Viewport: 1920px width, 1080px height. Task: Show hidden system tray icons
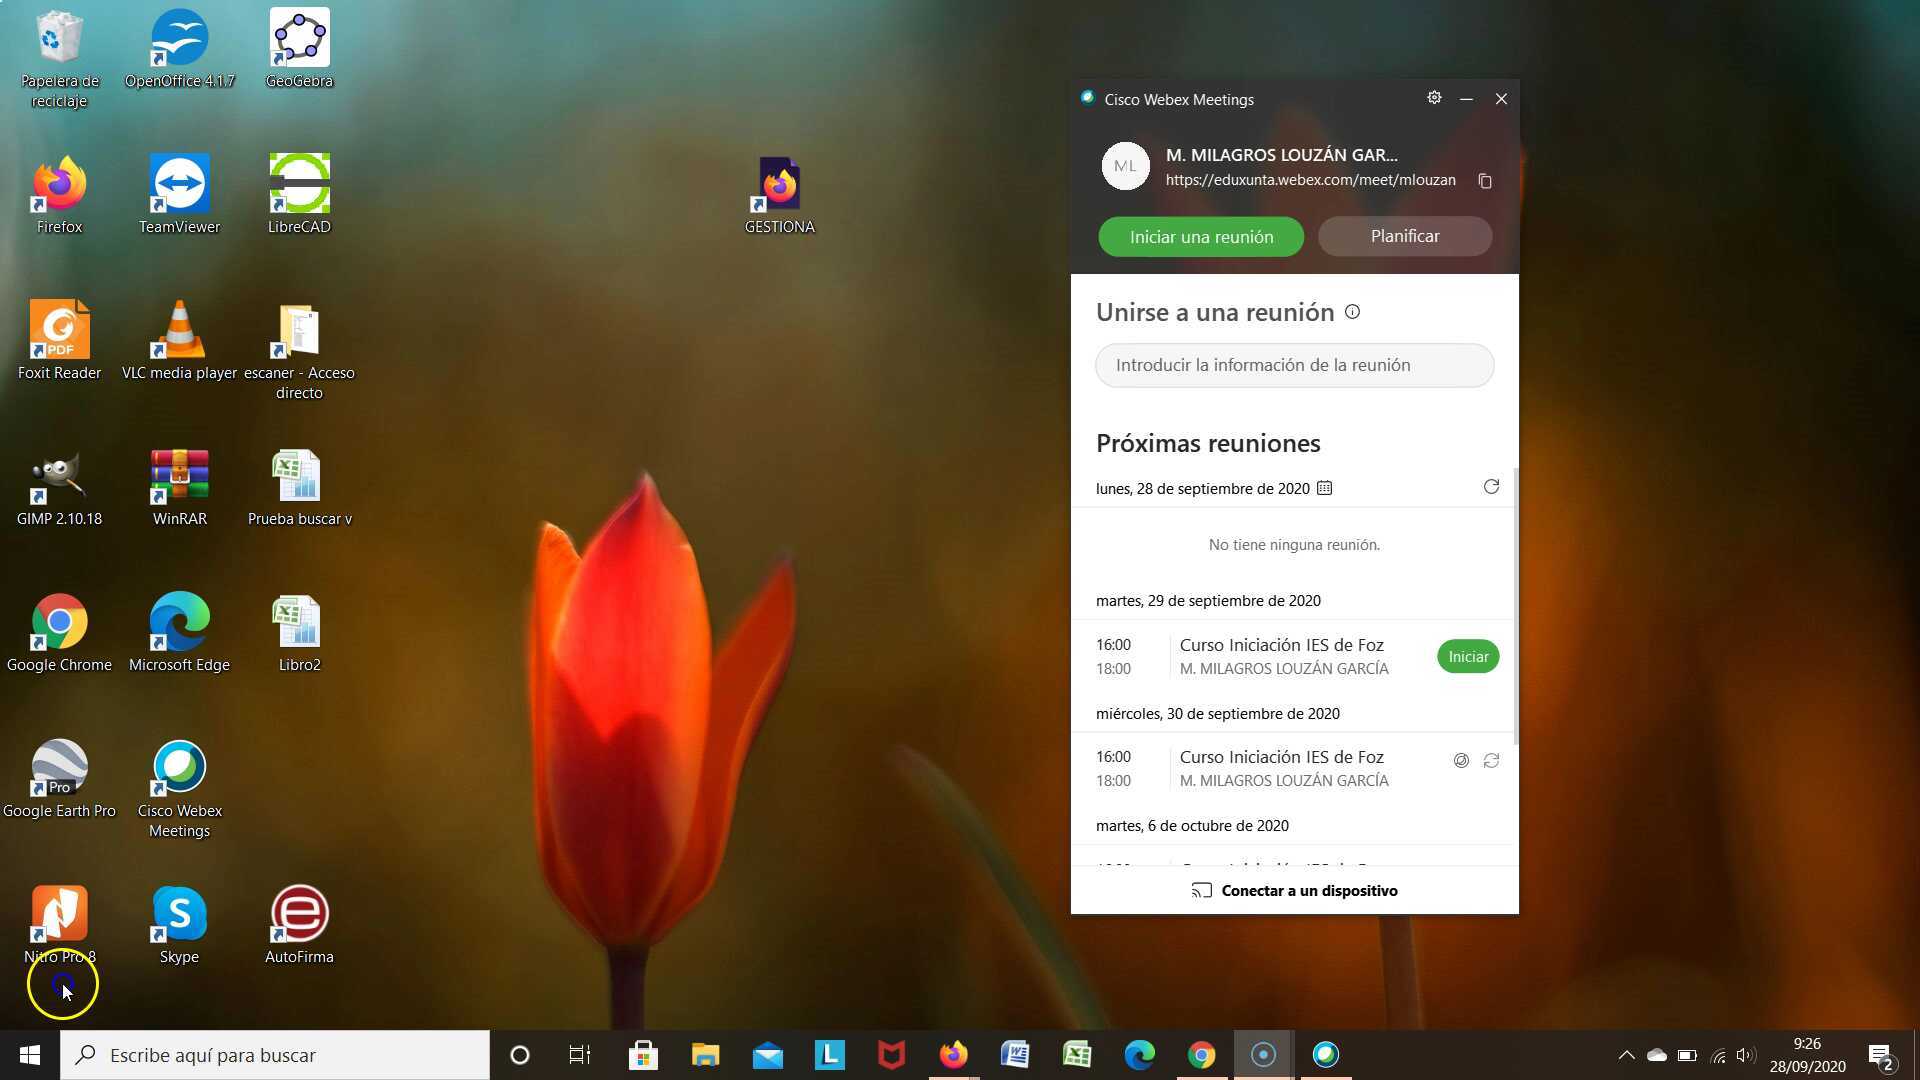[x=1626, y=1055]
